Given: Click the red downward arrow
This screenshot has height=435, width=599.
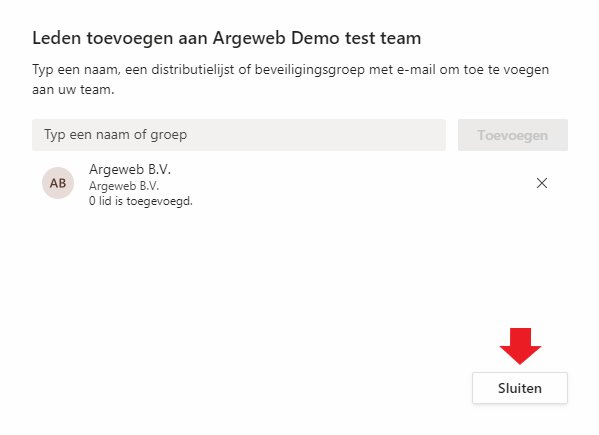Looking at the screenshot, I should [x=520, y=346].
